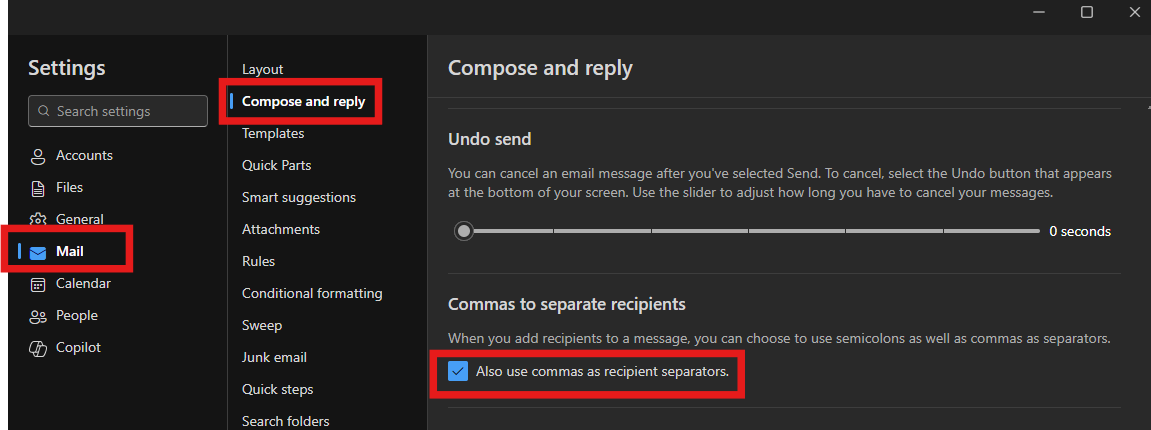Image resolution: width=1151 pixels, height=430 pixels.
Task: Focus the Search settings input field
Action: tap(117, 112)
